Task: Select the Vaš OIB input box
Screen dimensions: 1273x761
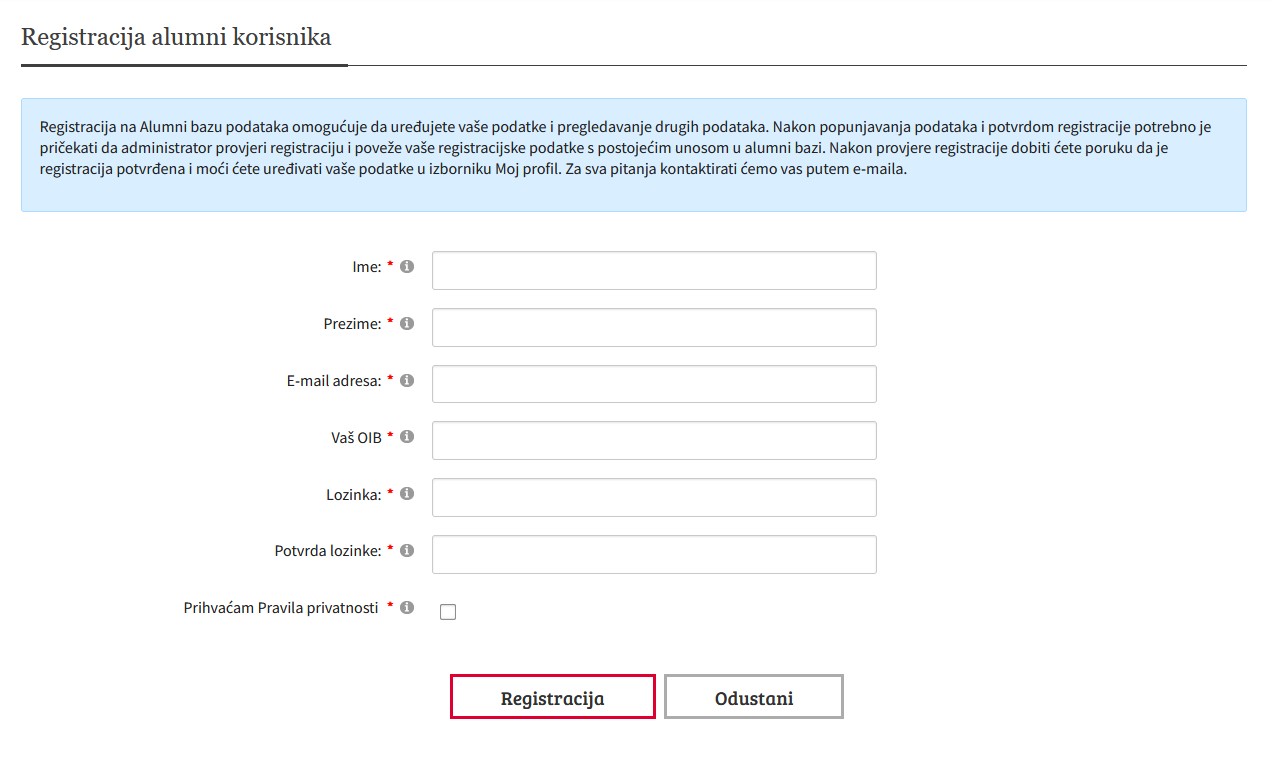Action: coord(654,441)
